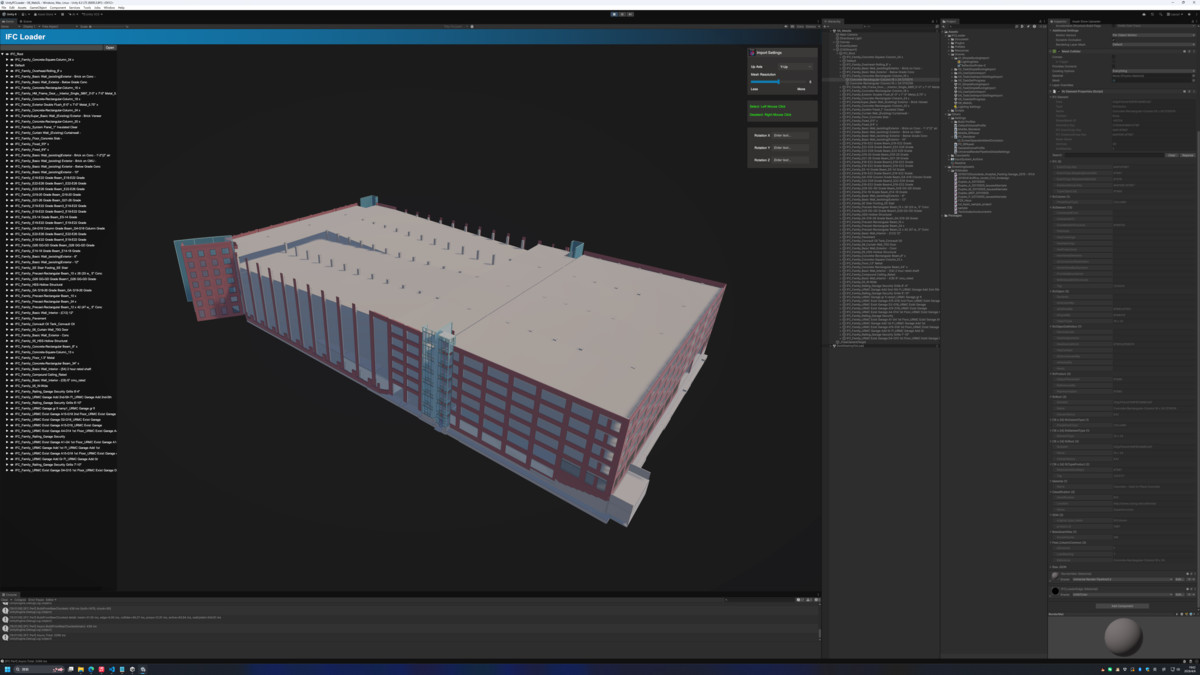Enable the Is Trigger checkbox
Image resolution: width=1200 pixels, height=675 pixels.
[1115, 61]
